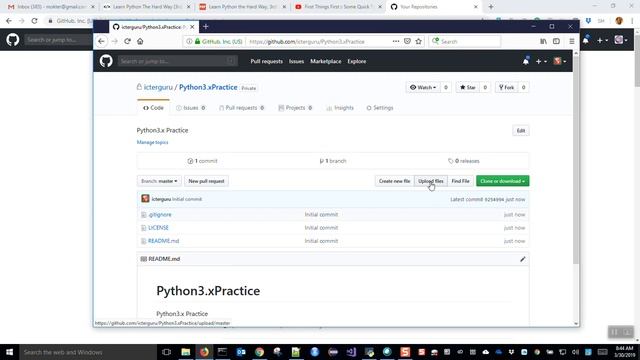Open README.md file link in file list

click(x=163, y=241)
